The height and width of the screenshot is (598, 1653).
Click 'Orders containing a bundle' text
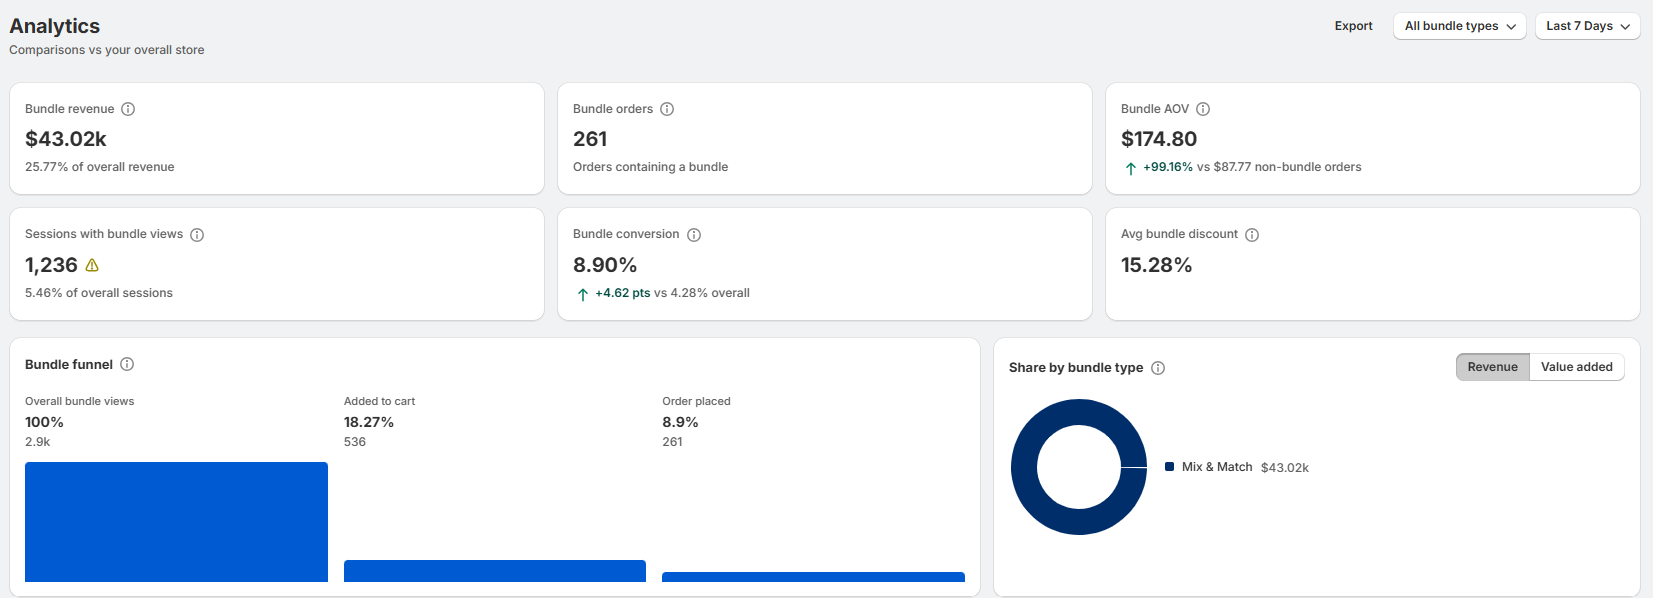[650, 167]
